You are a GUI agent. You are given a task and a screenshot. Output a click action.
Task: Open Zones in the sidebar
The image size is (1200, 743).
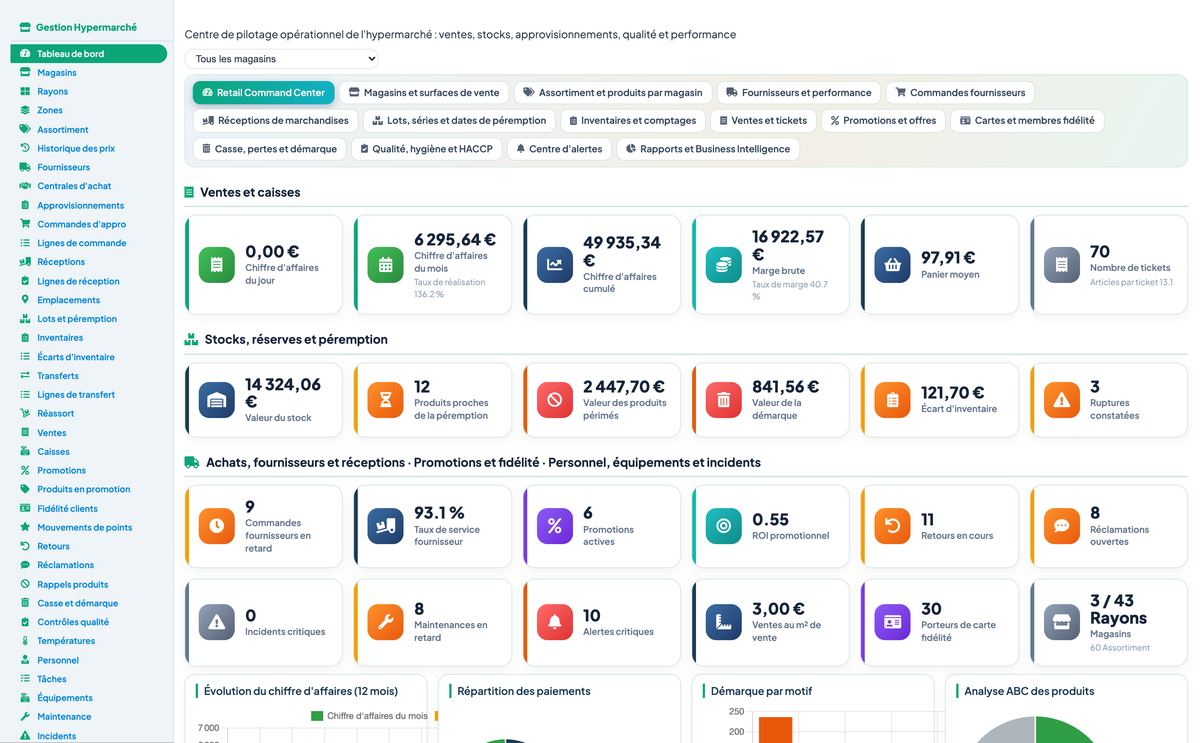89,111
